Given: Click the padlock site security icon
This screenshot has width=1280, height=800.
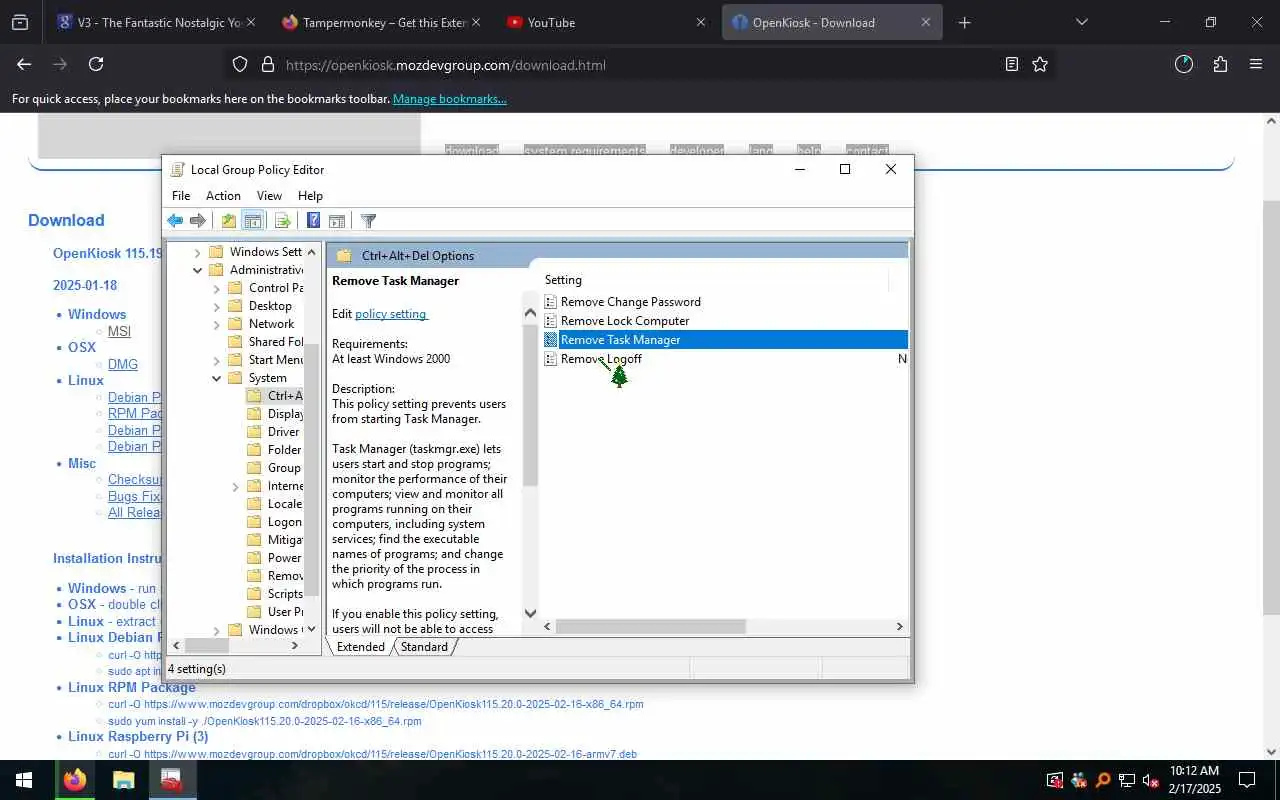Looking at the screenshot, I should [x=267, y=64].
